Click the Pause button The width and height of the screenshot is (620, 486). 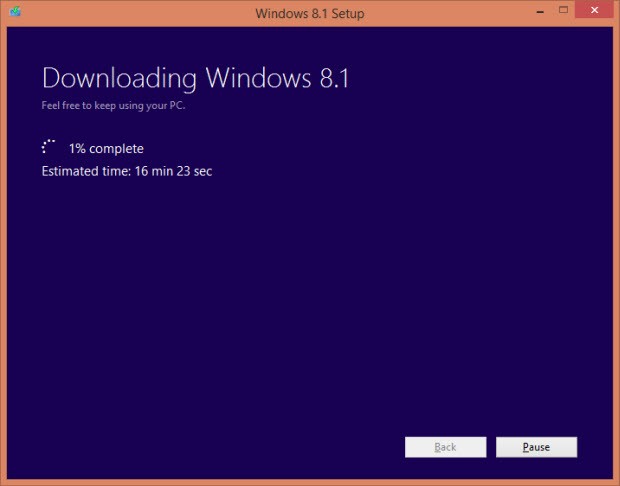[x=536, y=447]
